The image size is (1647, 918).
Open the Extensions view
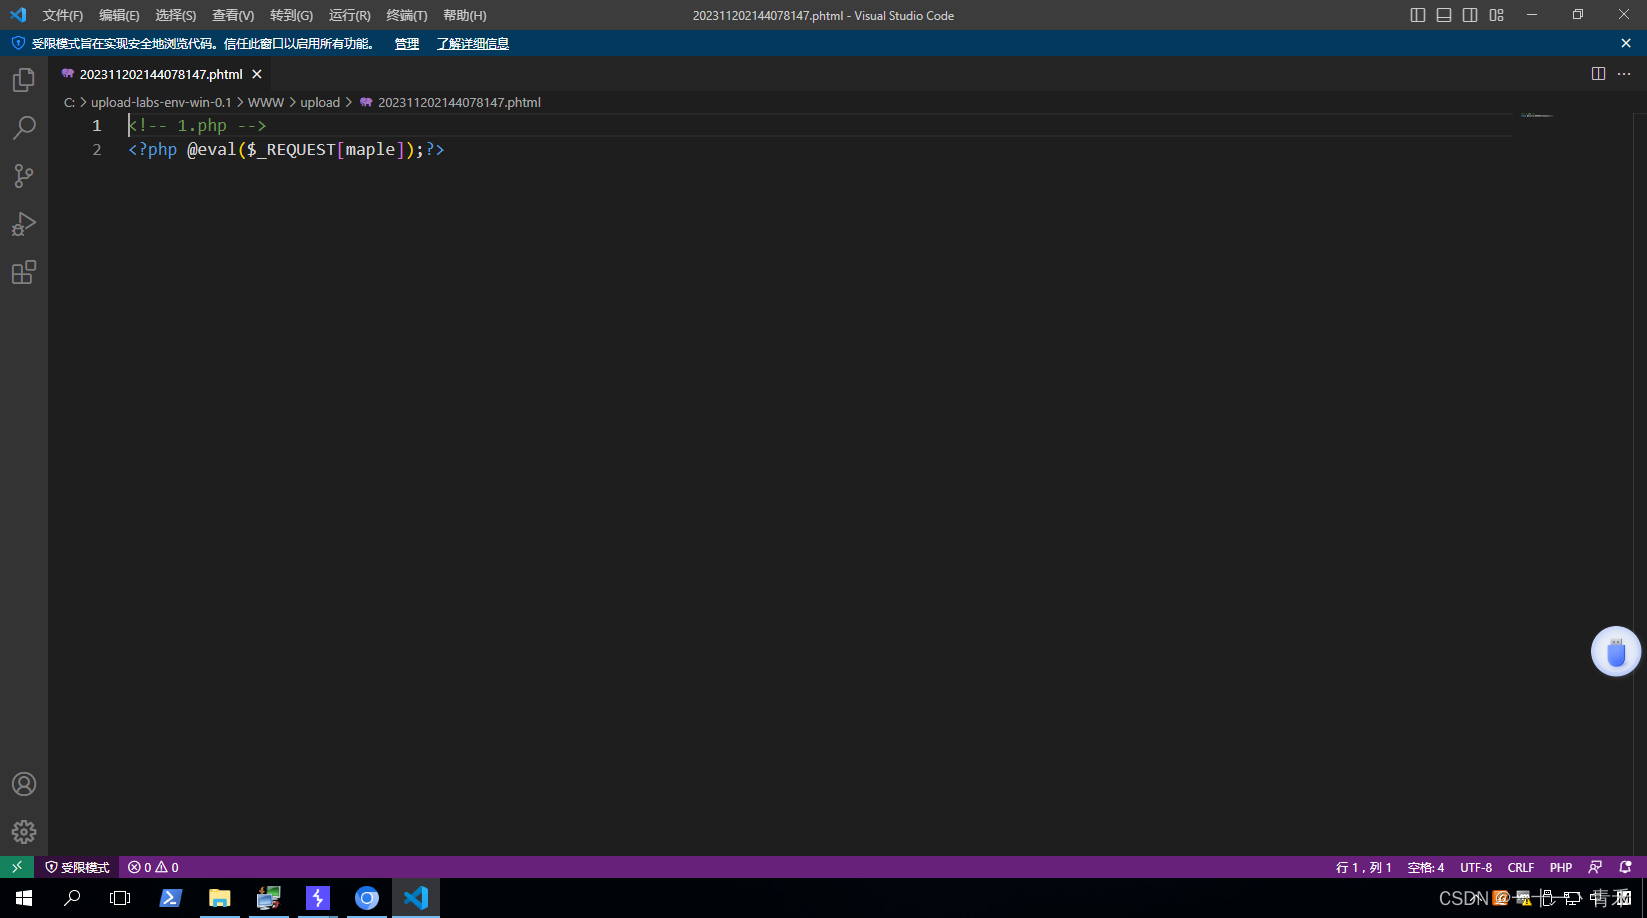(24, 272)
